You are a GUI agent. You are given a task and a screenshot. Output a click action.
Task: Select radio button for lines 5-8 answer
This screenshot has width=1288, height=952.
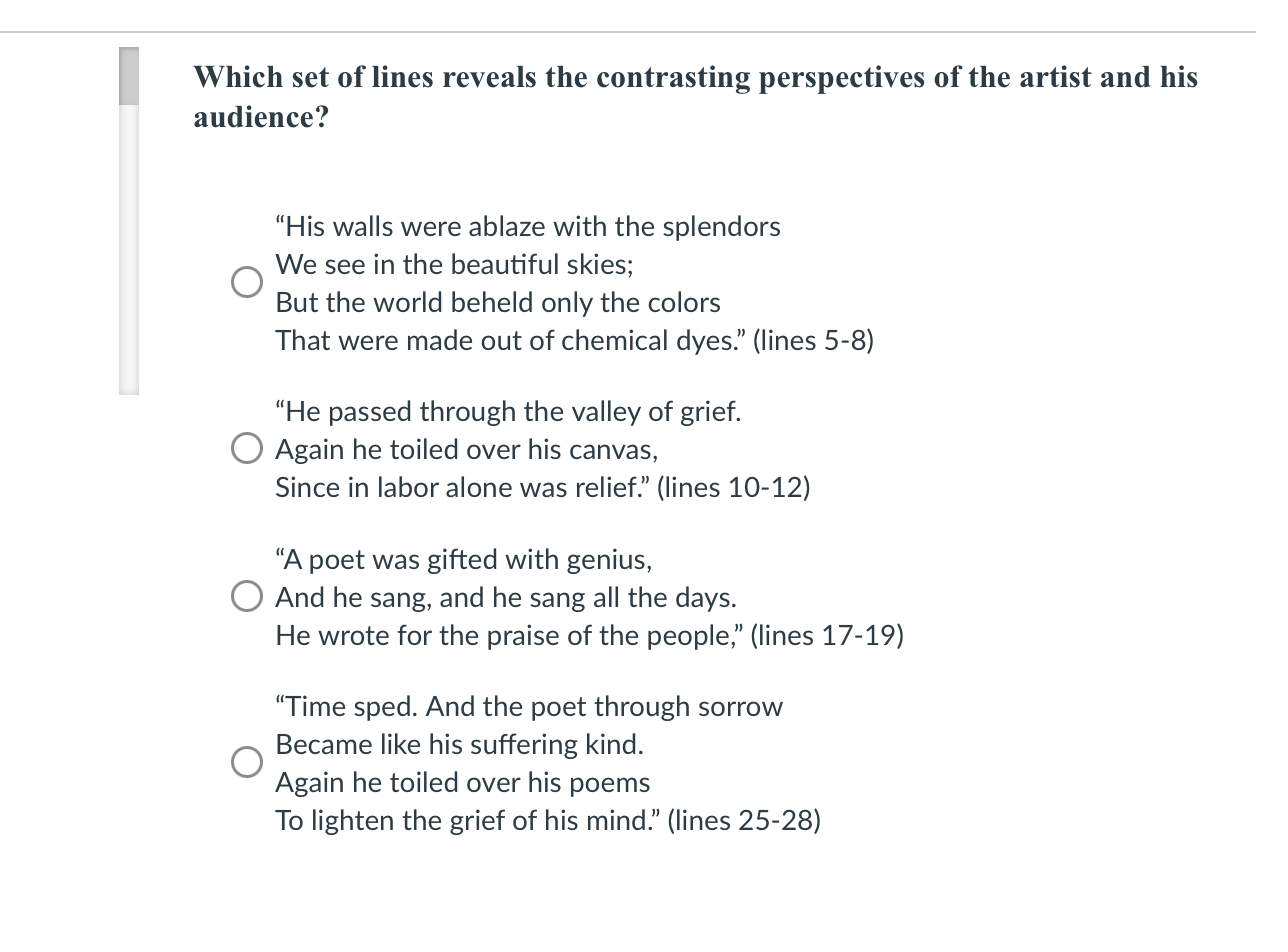click(x=247, y=283)
